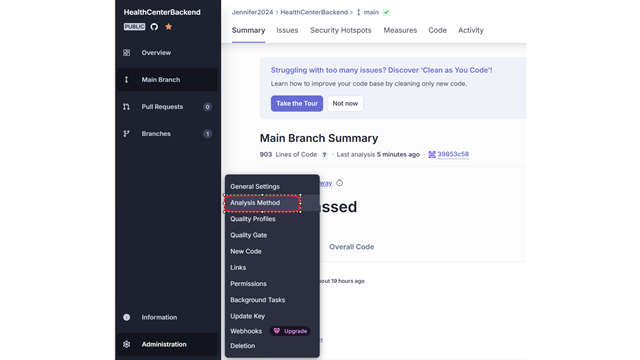Open the Activity tab
This screenshot has width=640, height=360.
tap(471, 30)
